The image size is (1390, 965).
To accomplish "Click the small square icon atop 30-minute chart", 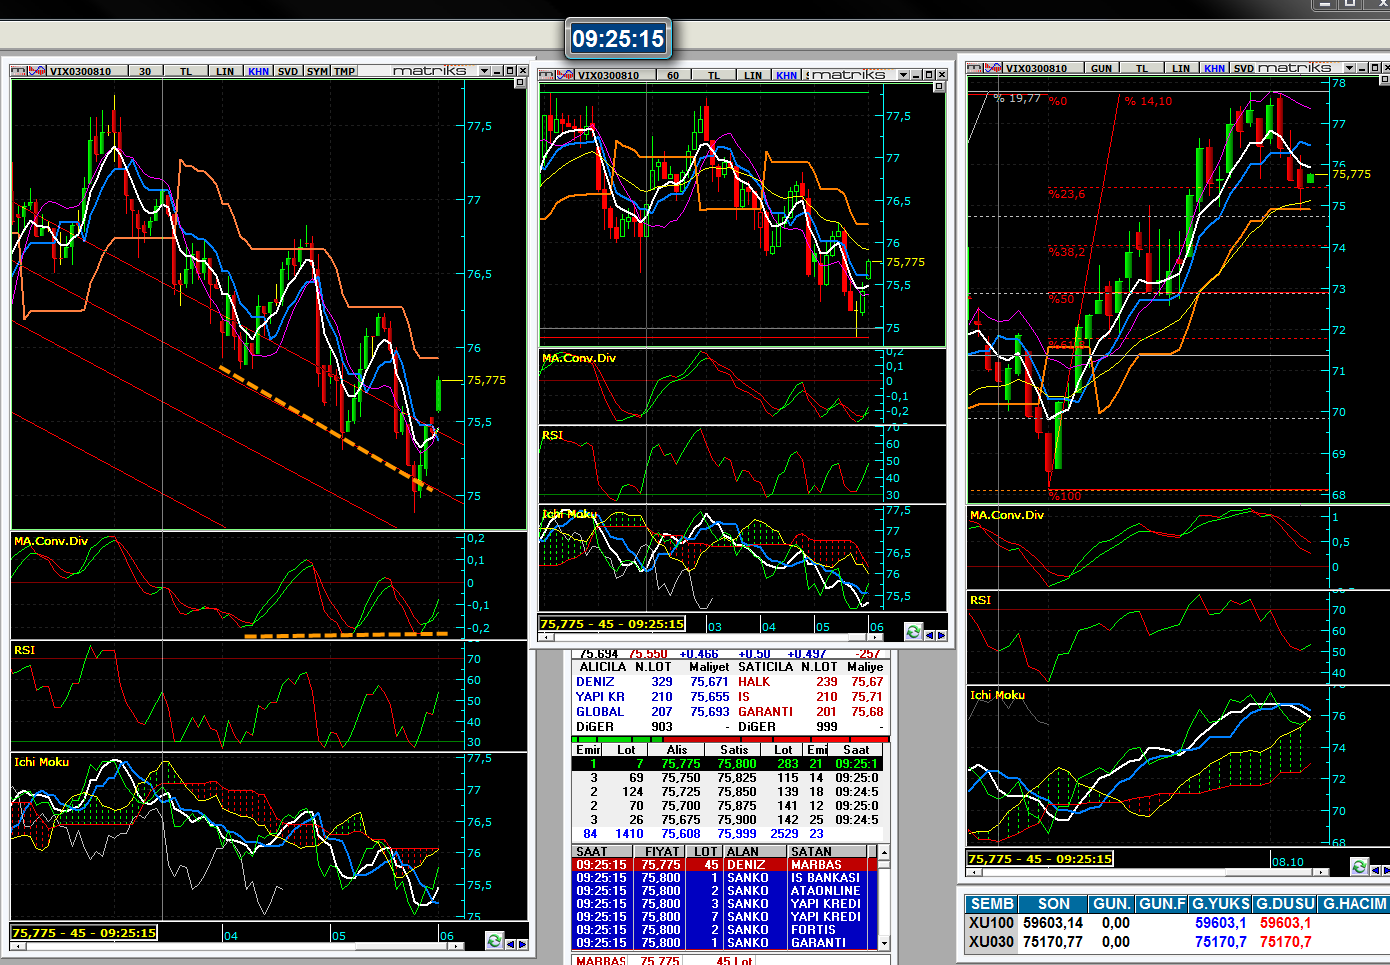I will (x=520, y=83).
